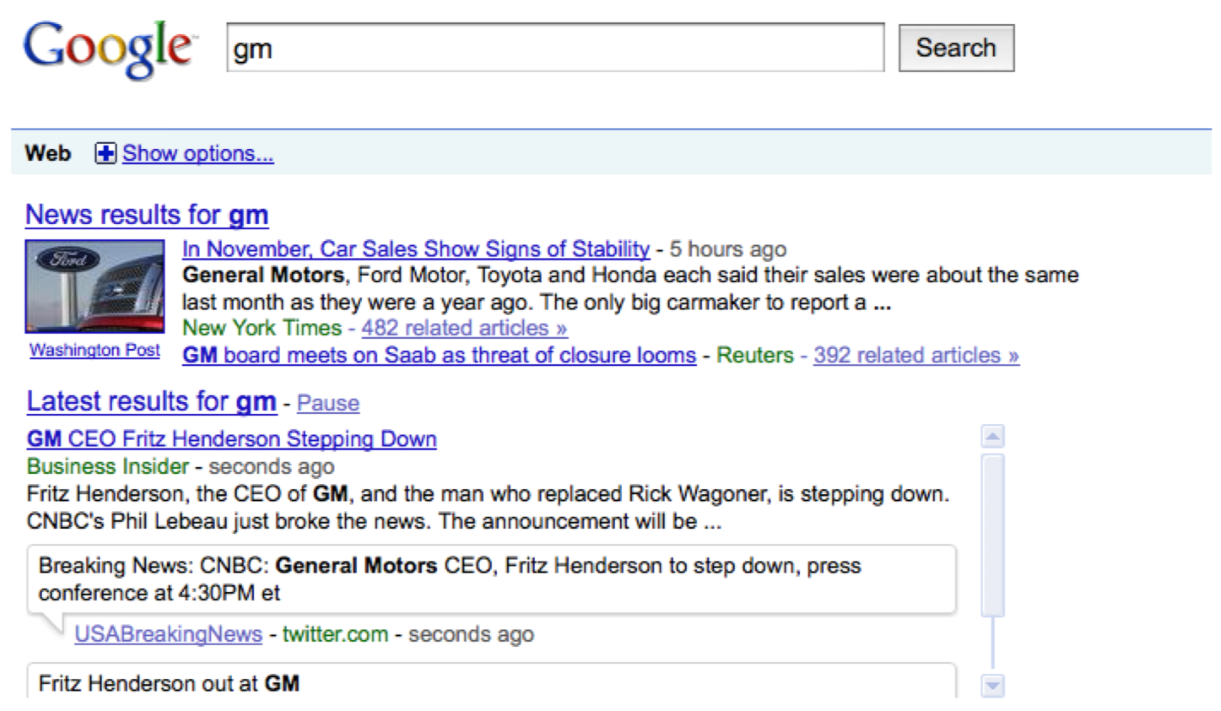This screenshot has width=1221, height=711.
Task: Open 'GM board meets on Saab' article
Action: click(439, 355)
